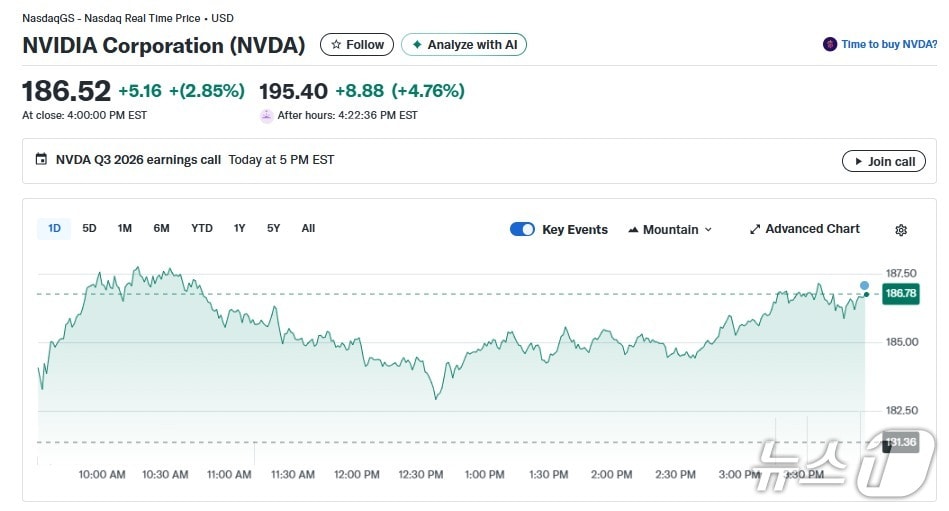Viewport: 949px width, 511px height.
Task: Click the calendar icon beside earnings call
Action: pyautogui.click(x=41, y=160)
